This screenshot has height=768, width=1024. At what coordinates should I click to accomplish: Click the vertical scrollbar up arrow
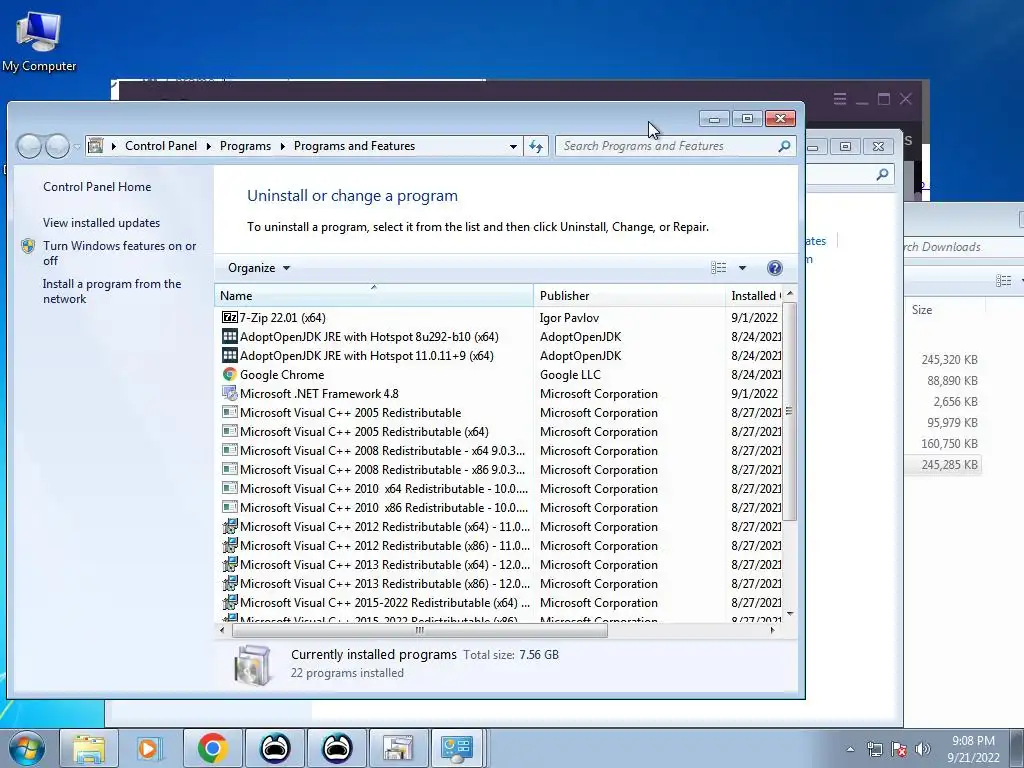[x=790, y=294]
